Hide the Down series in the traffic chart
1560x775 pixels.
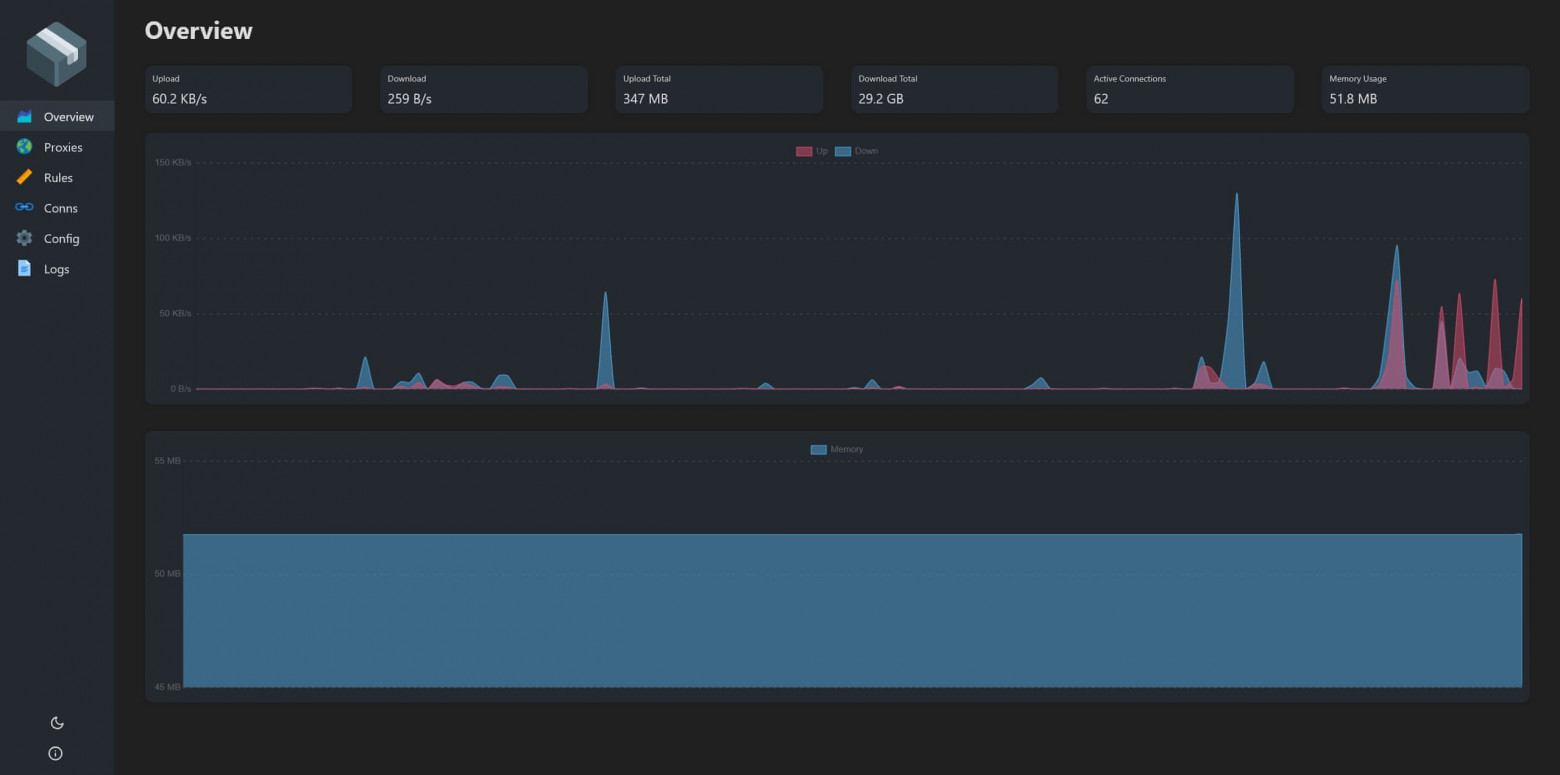click(858, 150)
